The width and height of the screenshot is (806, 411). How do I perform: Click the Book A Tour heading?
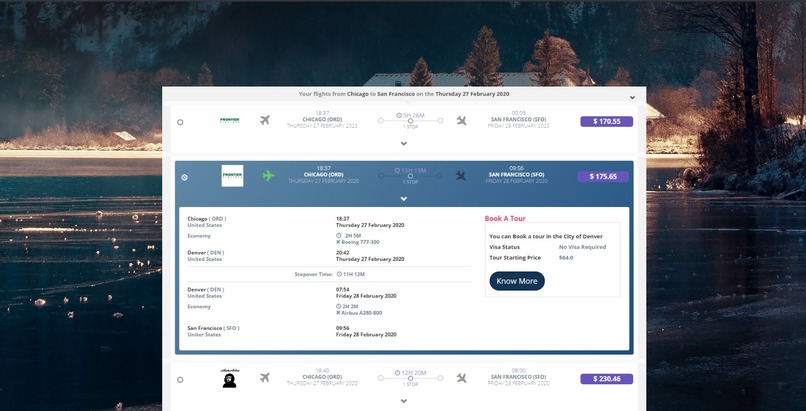coord(505,218)
